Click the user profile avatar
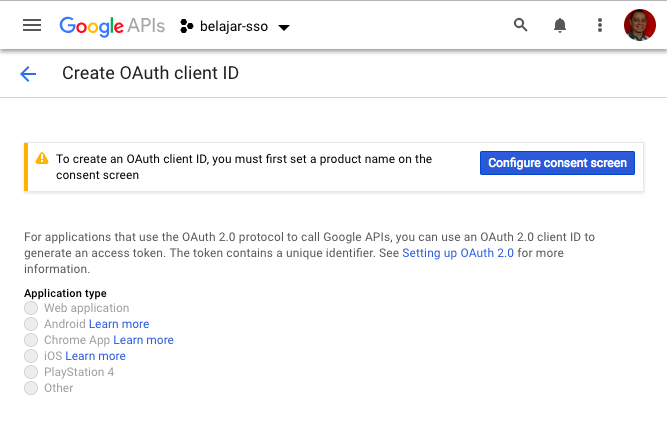Screen dimensions: 667x445 [640, 25]
